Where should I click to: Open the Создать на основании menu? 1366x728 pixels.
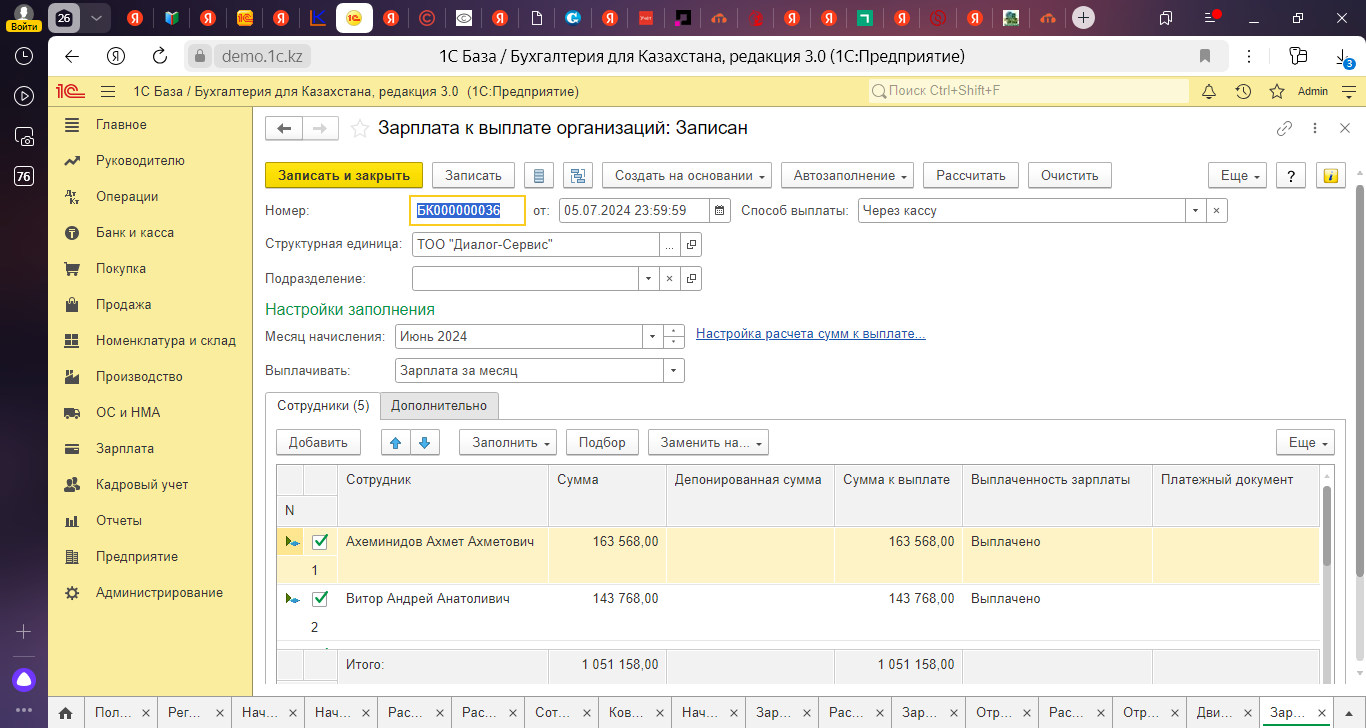point(691,175)
